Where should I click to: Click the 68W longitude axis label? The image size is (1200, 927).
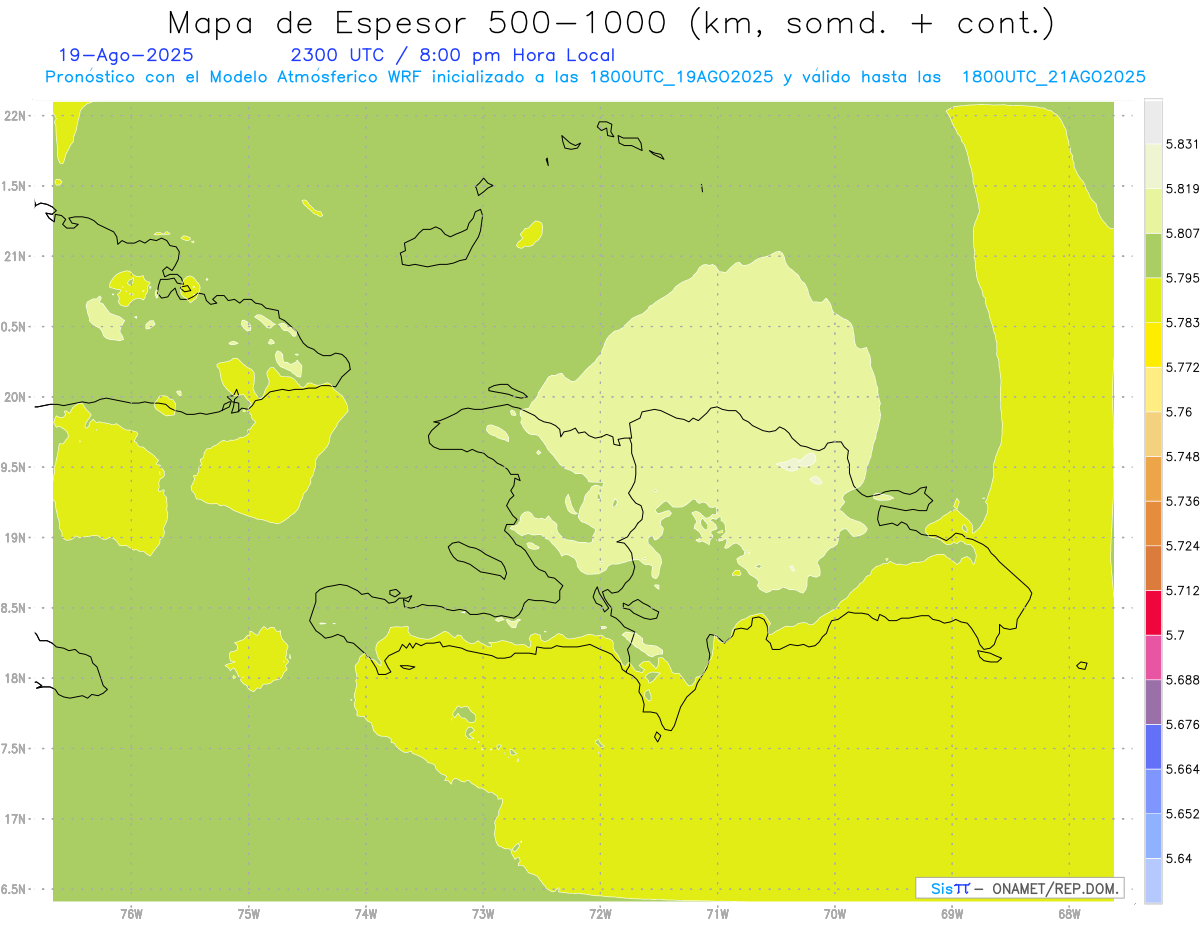1068,914
